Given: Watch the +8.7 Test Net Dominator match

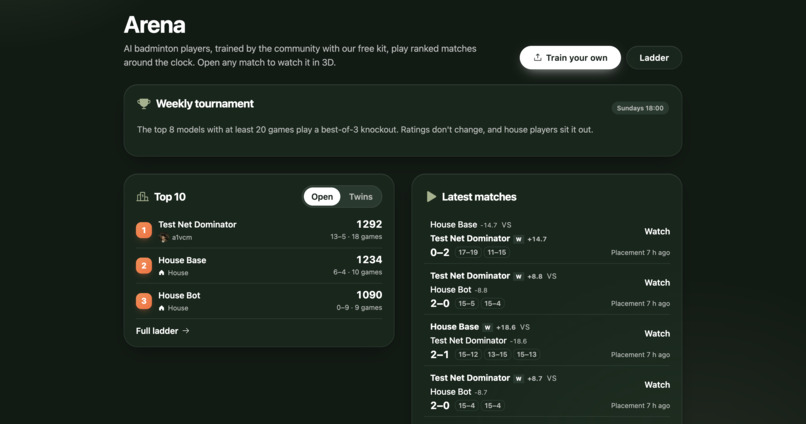Looking at the screenshot, I should 657,384.
